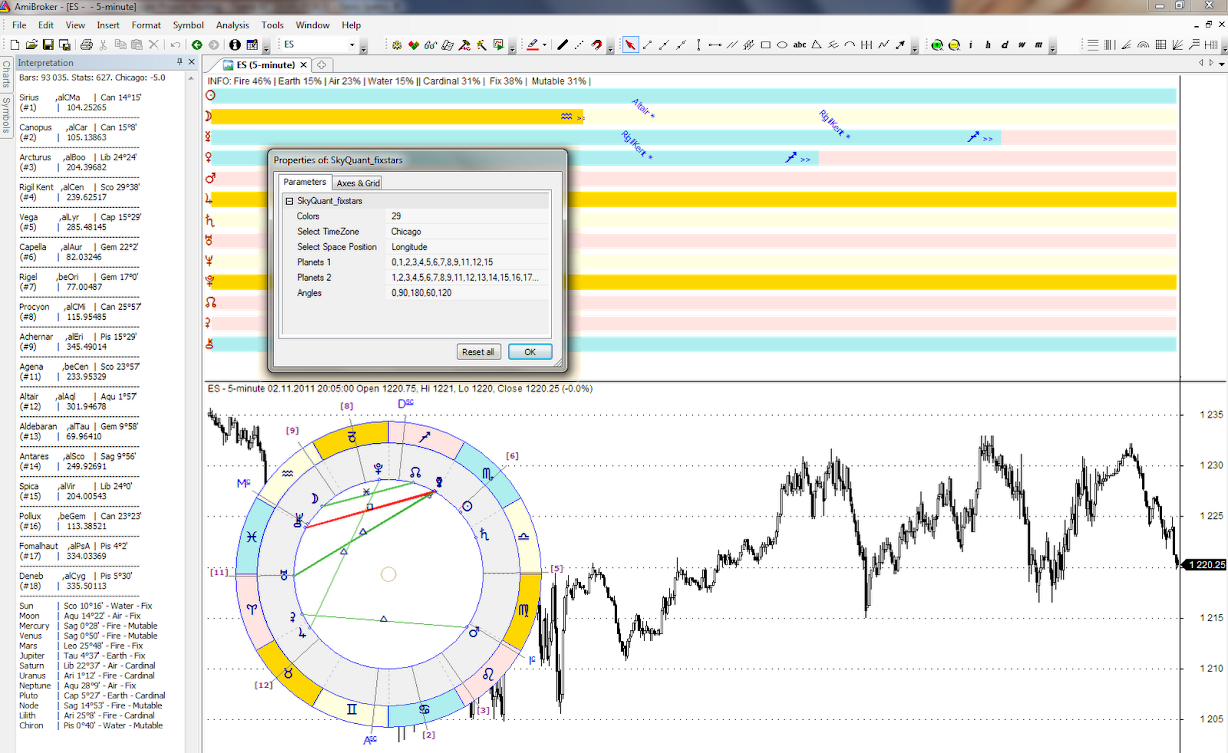Viewport: 1228px width, 753px height.
Task: Click OK in Properties dialog
Action: 530,352
